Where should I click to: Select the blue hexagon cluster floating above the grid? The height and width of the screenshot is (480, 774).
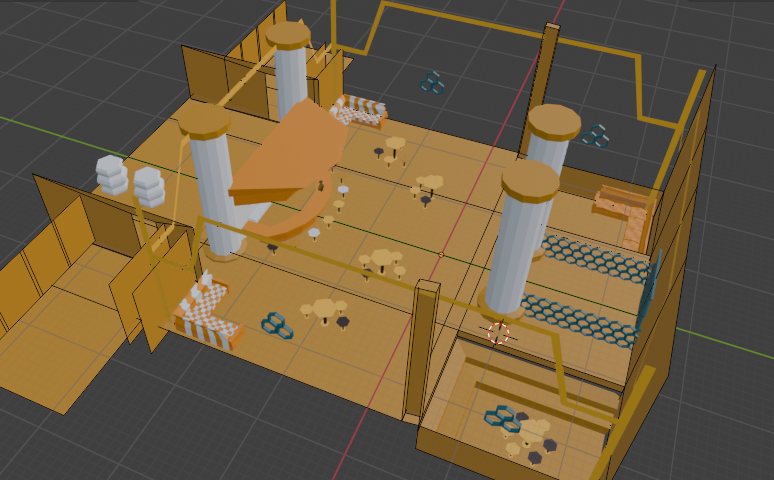(433, 82)
